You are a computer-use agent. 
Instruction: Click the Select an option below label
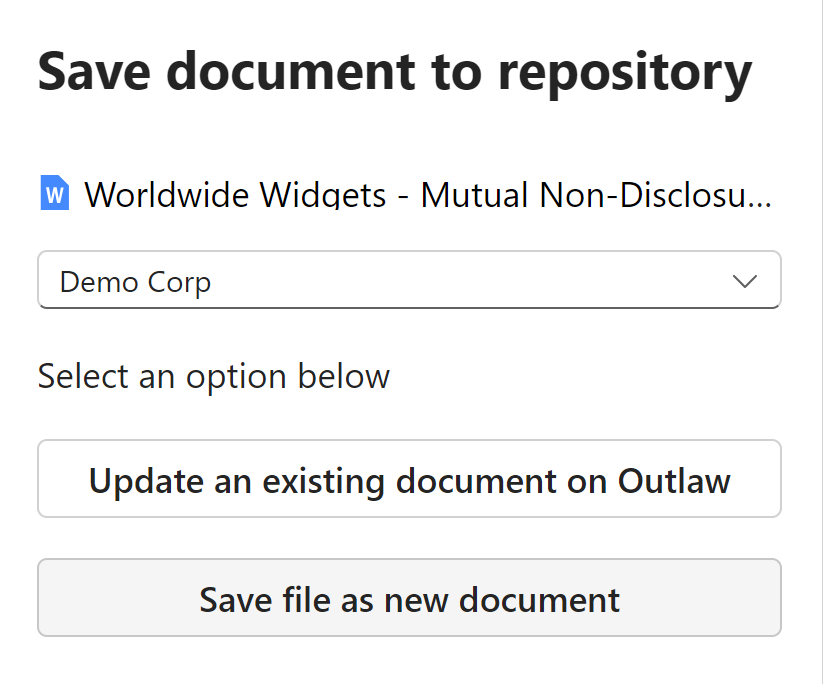click(x=213, y=377)
